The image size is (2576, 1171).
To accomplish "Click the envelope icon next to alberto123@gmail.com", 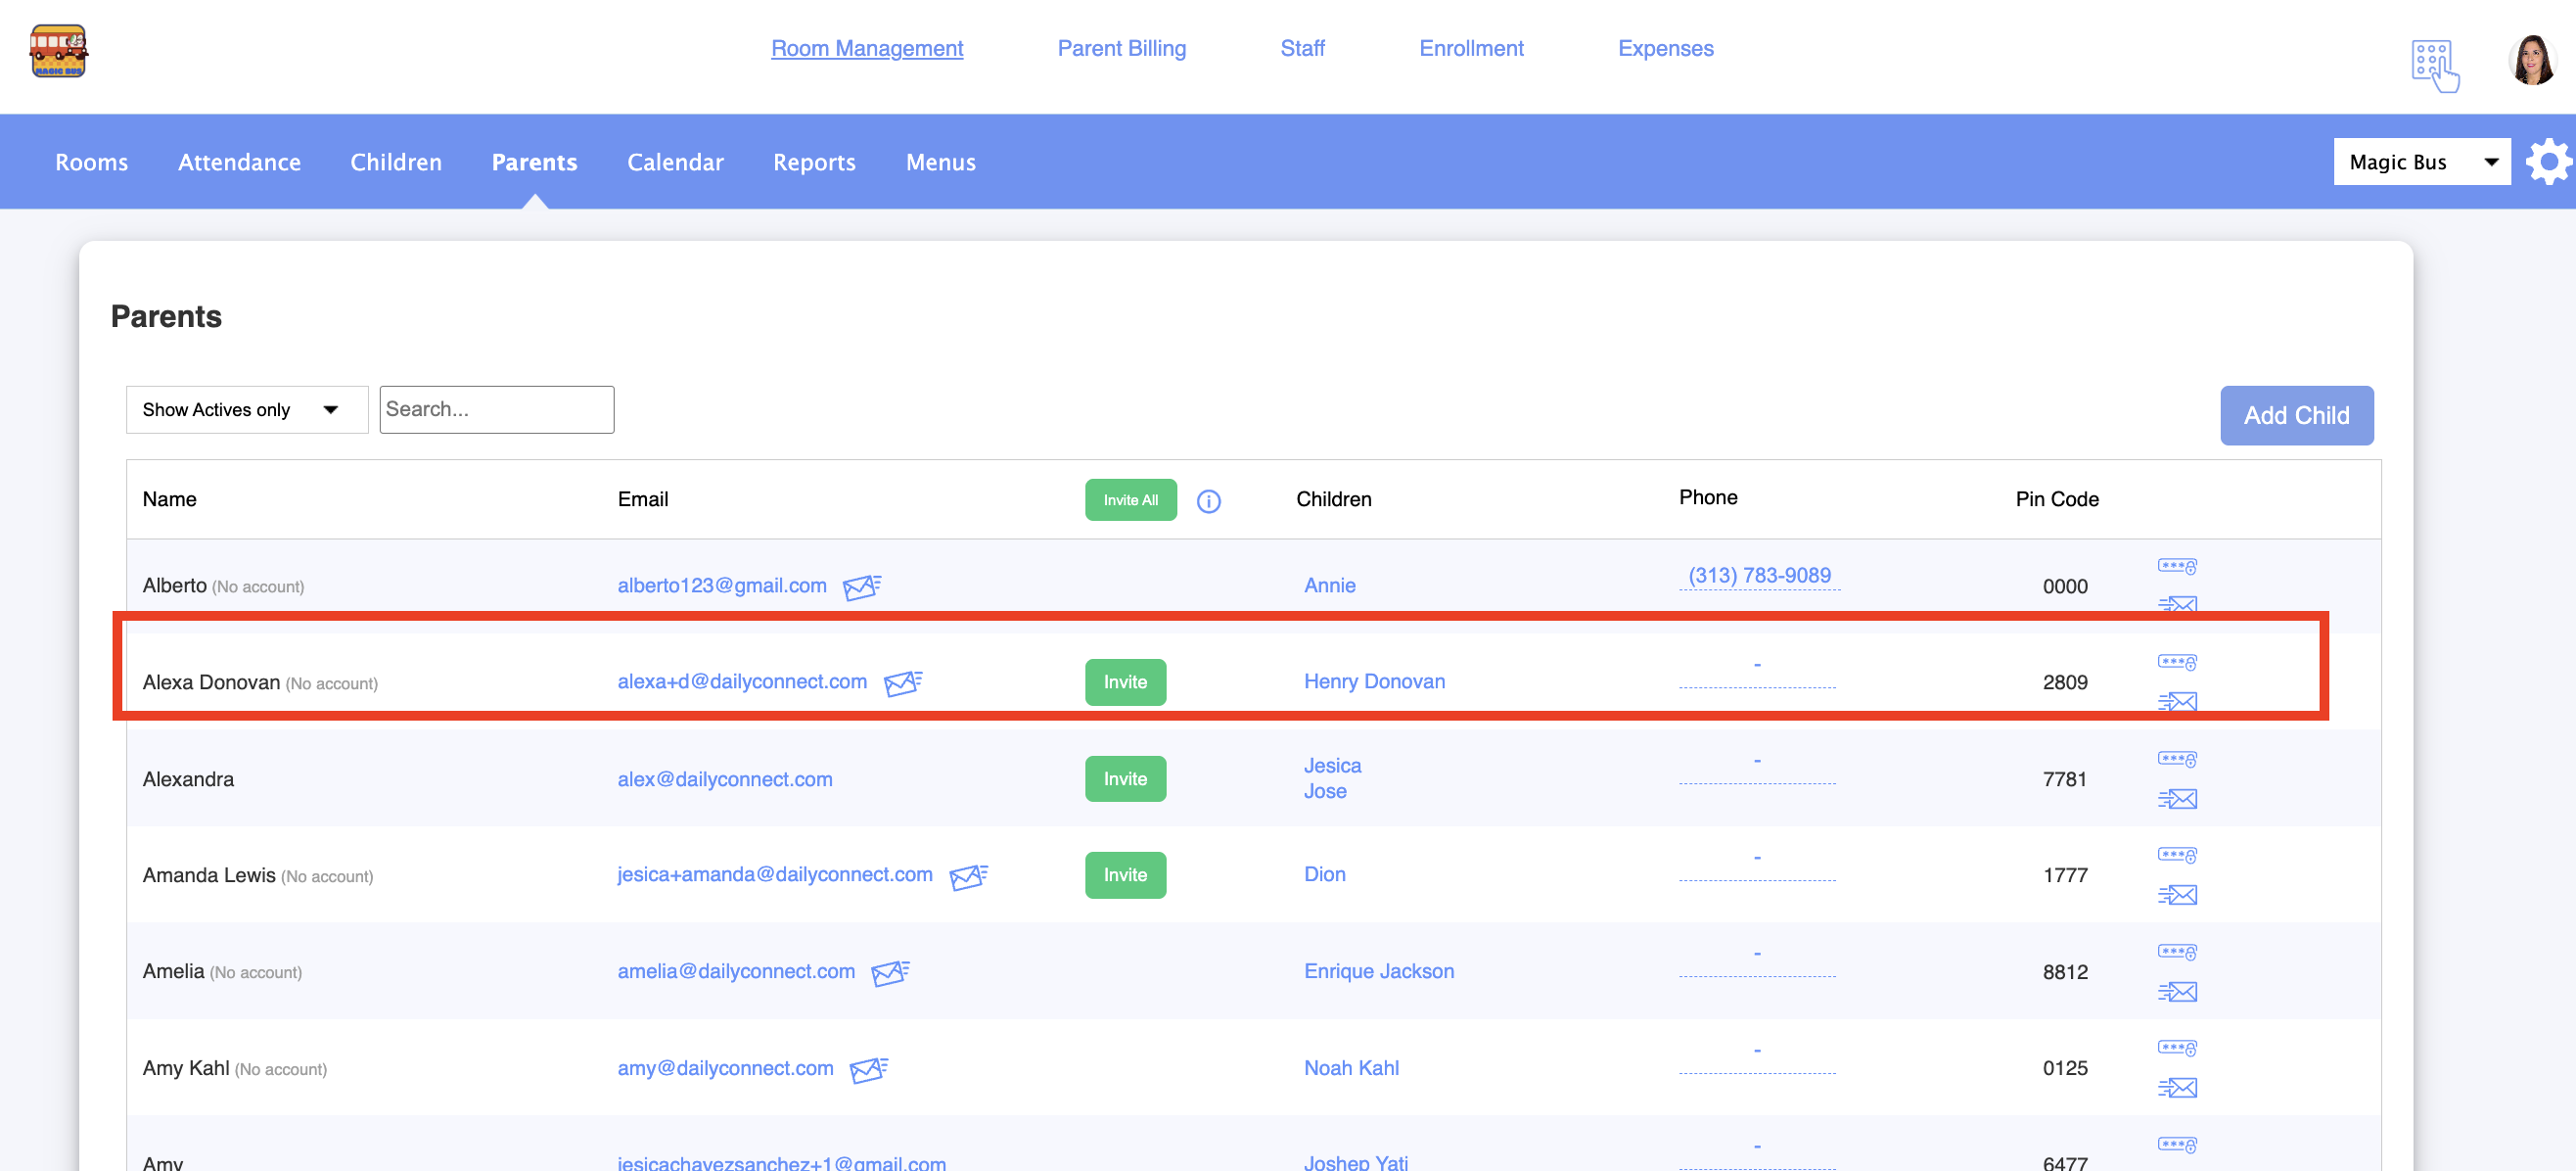I will [x=860, y=587].
